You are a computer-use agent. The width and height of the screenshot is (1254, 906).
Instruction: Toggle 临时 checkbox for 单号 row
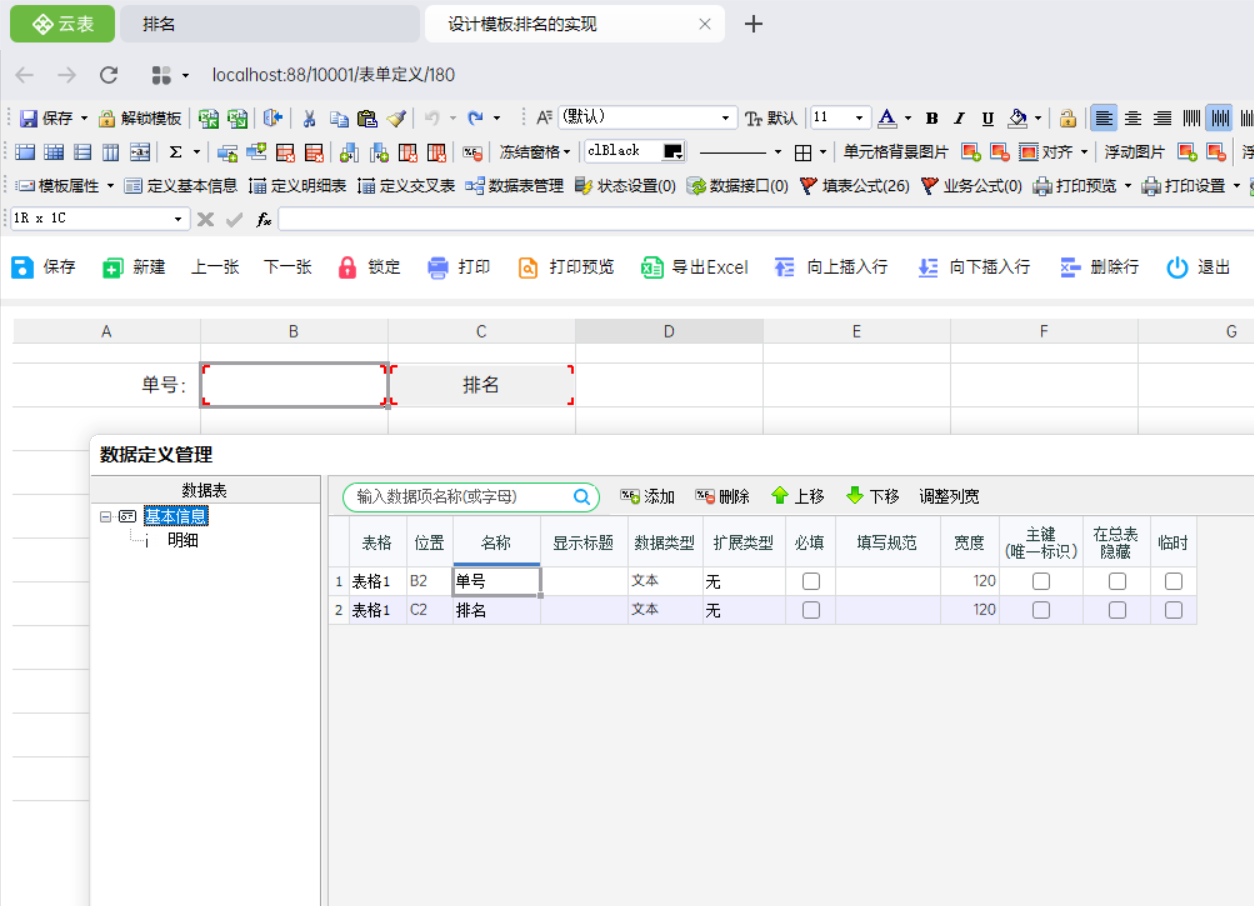click(1173, 581)
